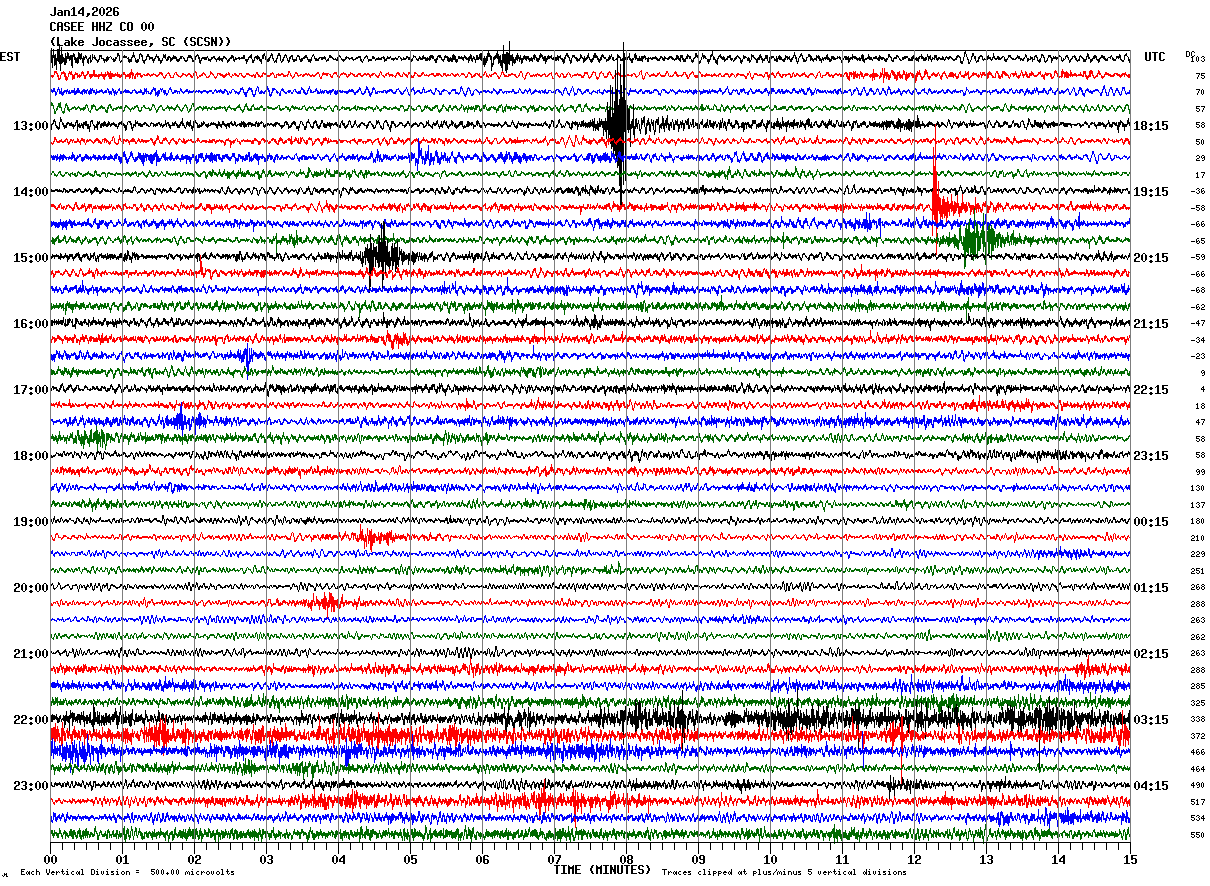Click the DC offset value 325
The height and width of the screenshot is (886, 1210).
tap(1198, 703)
